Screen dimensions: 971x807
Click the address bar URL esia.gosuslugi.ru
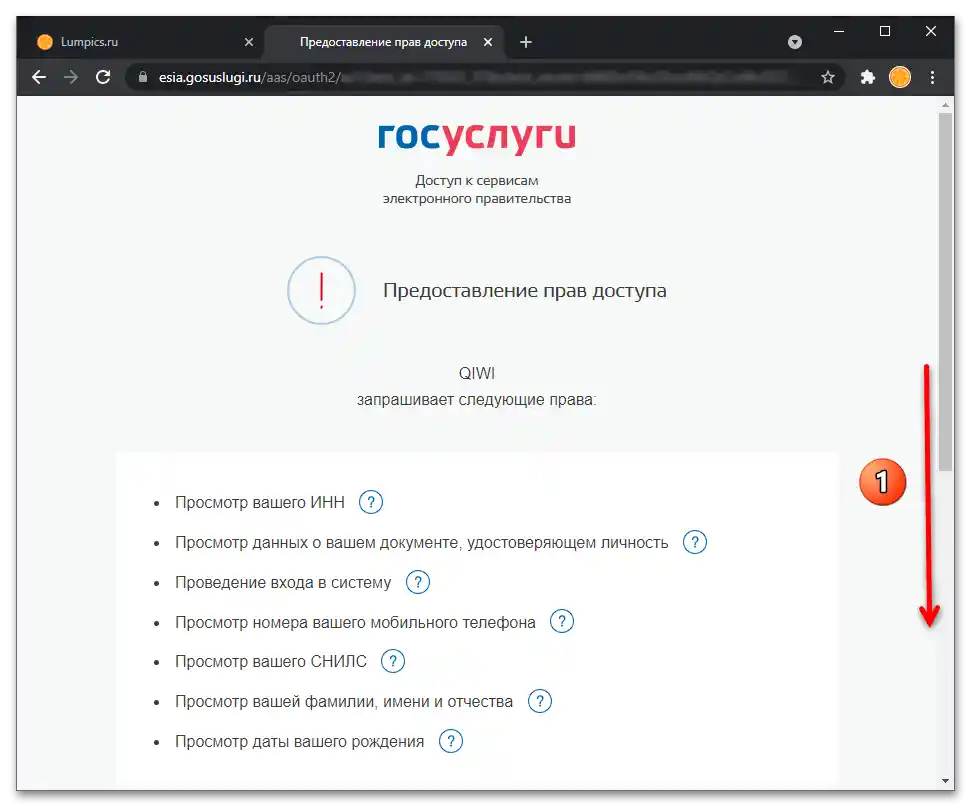click(209, 77)
